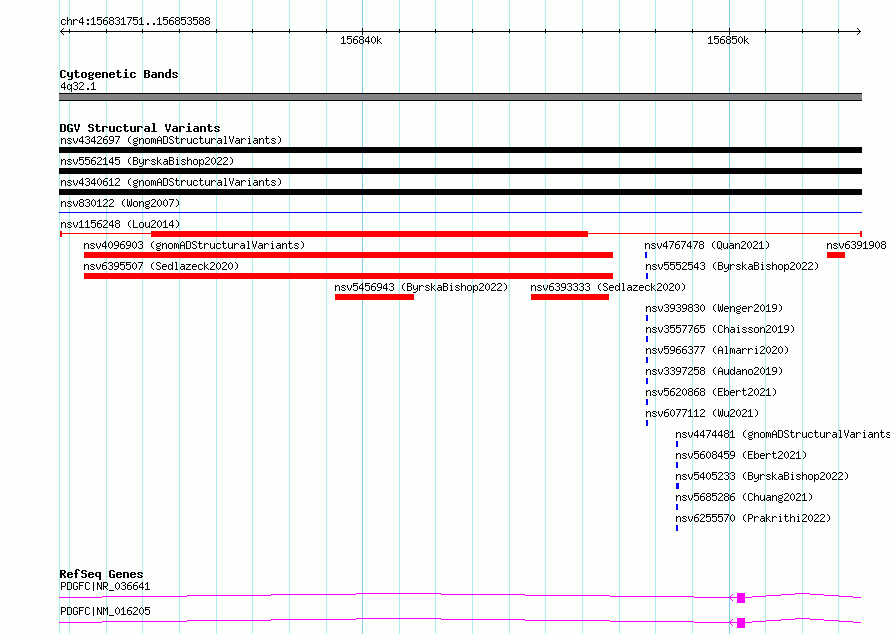Click the chr4:156831751..156853588 coordinates text
The height and width of the screenshot is (634, 890).
[135, 21]
